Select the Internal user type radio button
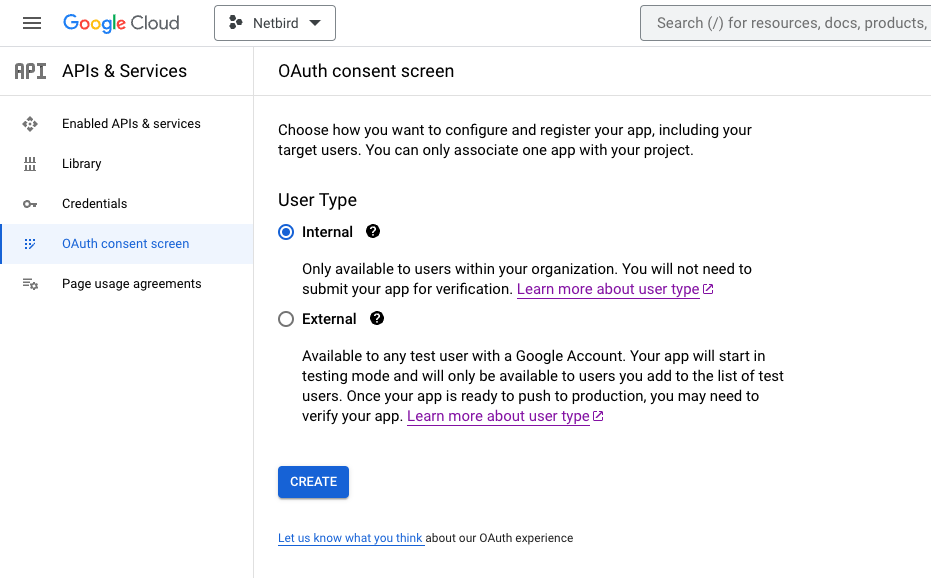Screen dimensions: 931x578 [x=284, y=231]
